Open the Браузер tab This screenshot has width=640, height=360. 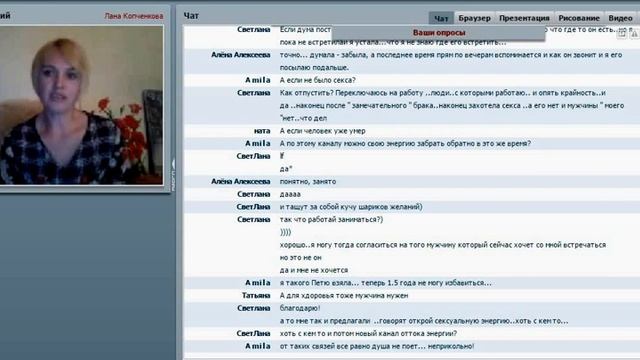tap(474, 18)
